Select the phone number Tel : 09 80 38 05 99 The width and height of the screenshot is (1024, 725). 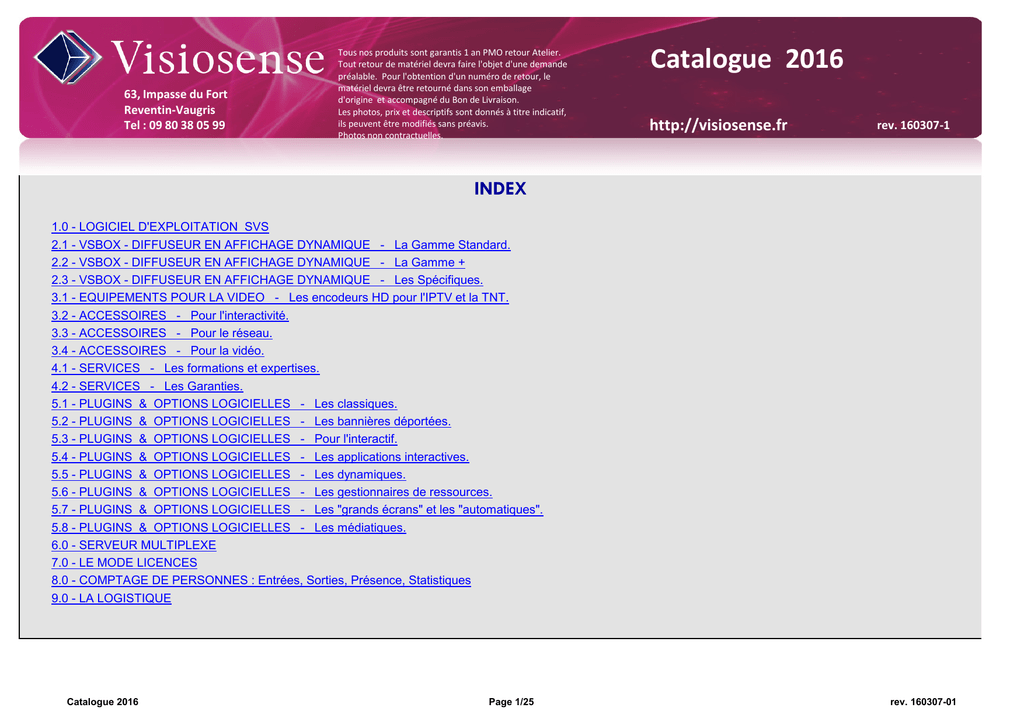(174, 125)
